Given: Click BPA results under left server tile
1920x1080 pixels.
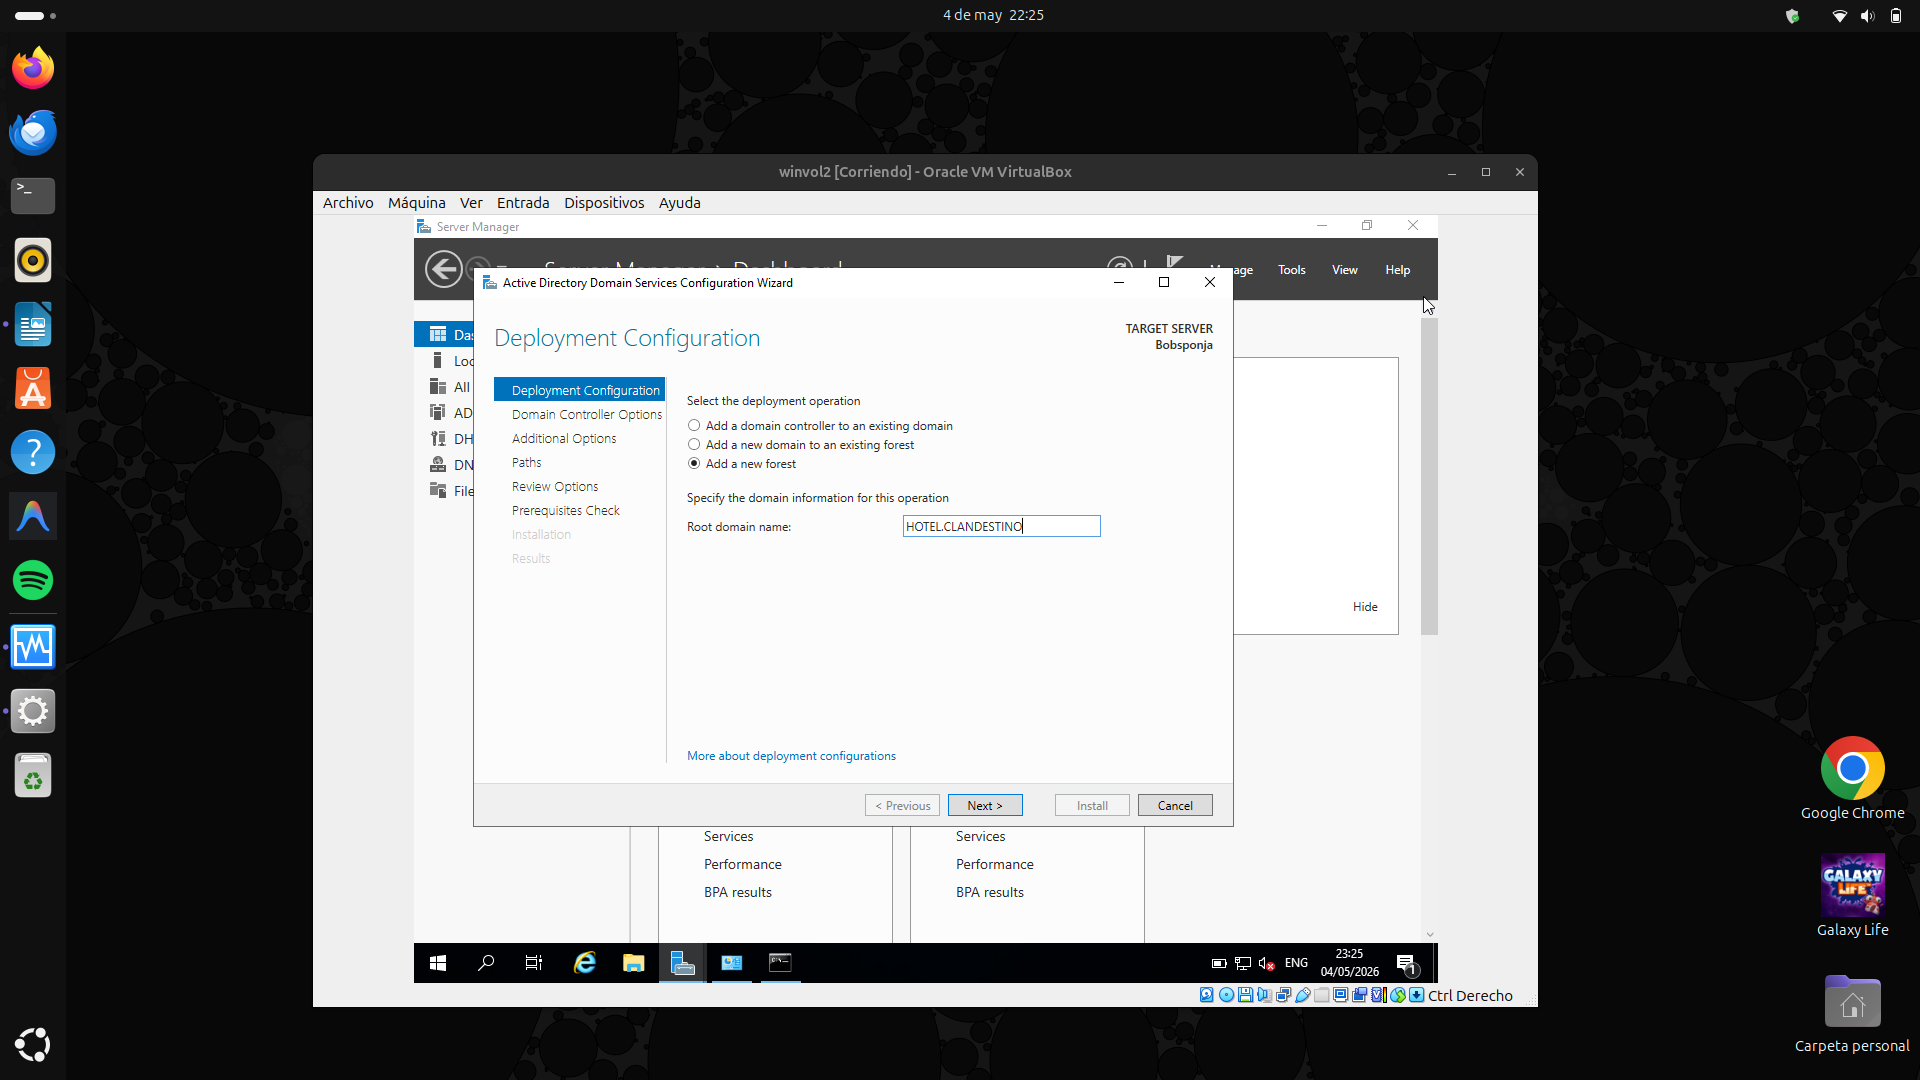Looking at the screenshot, I should (737, 893).
